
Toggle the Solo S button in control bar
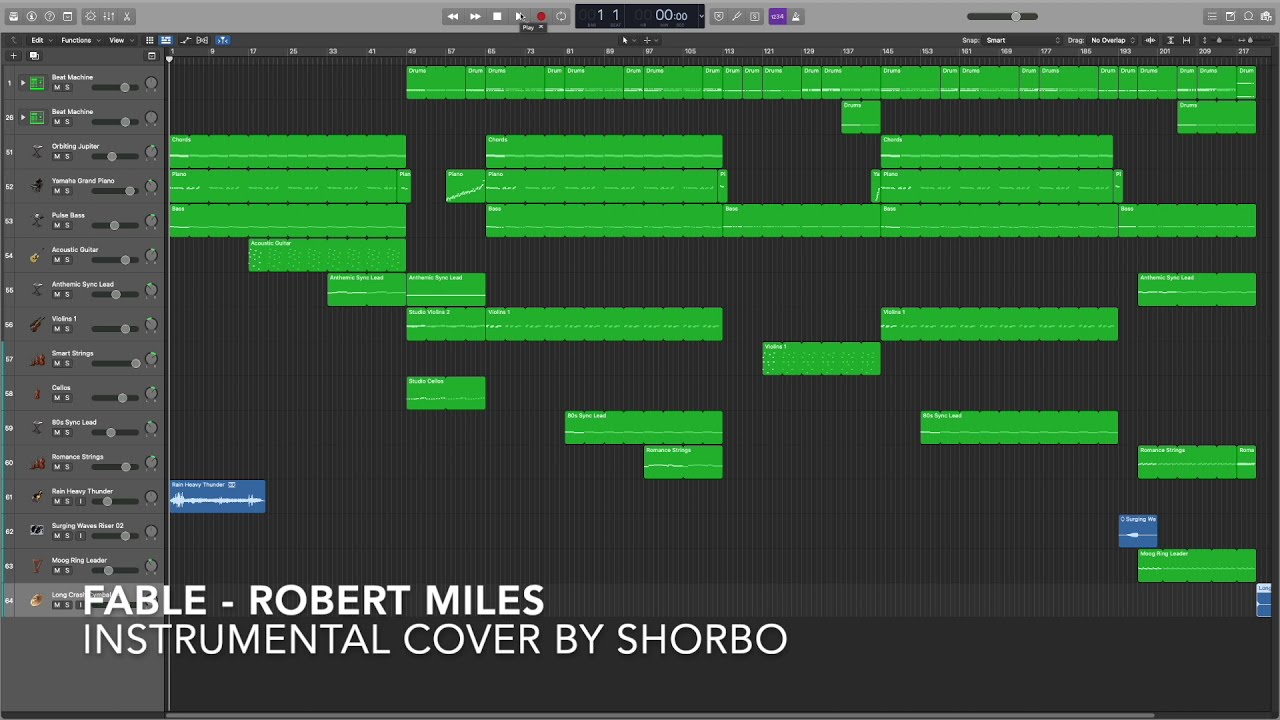755,16
